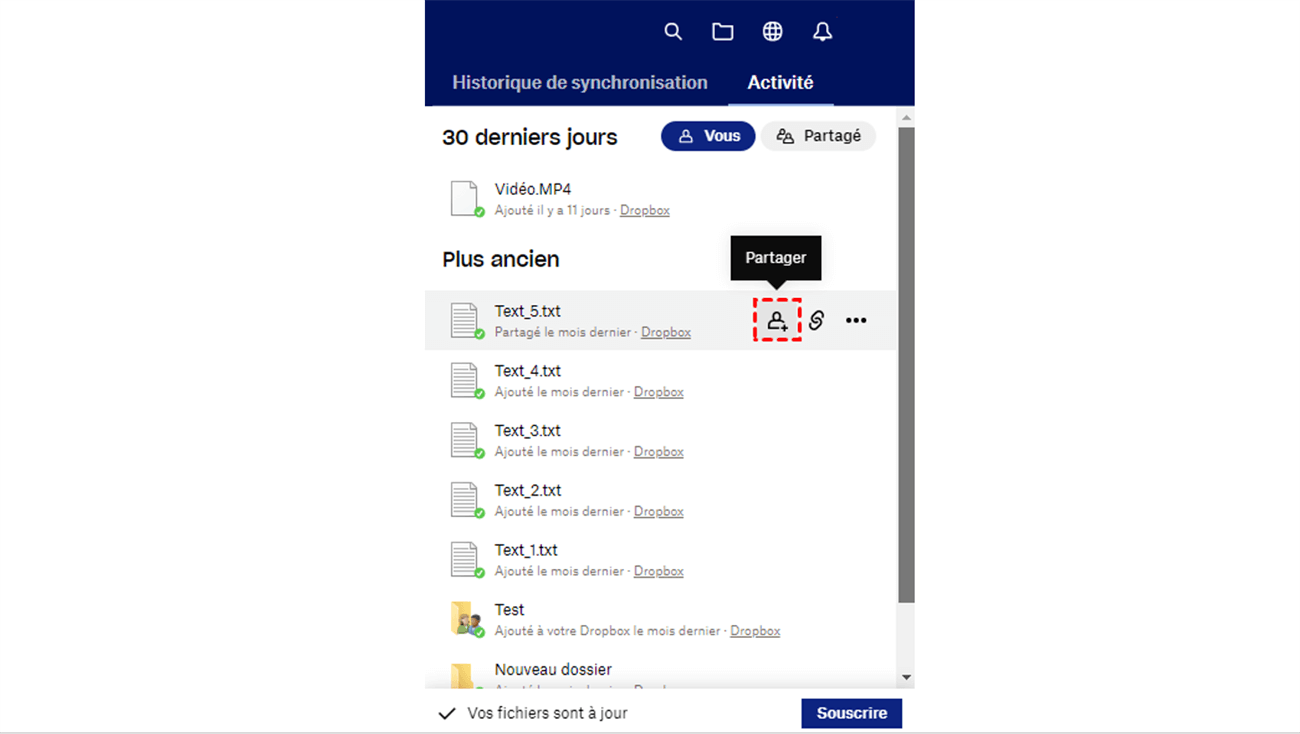1300x734 pixels.
Task: Open the notifications bell icon
Action: click(822, 32)
